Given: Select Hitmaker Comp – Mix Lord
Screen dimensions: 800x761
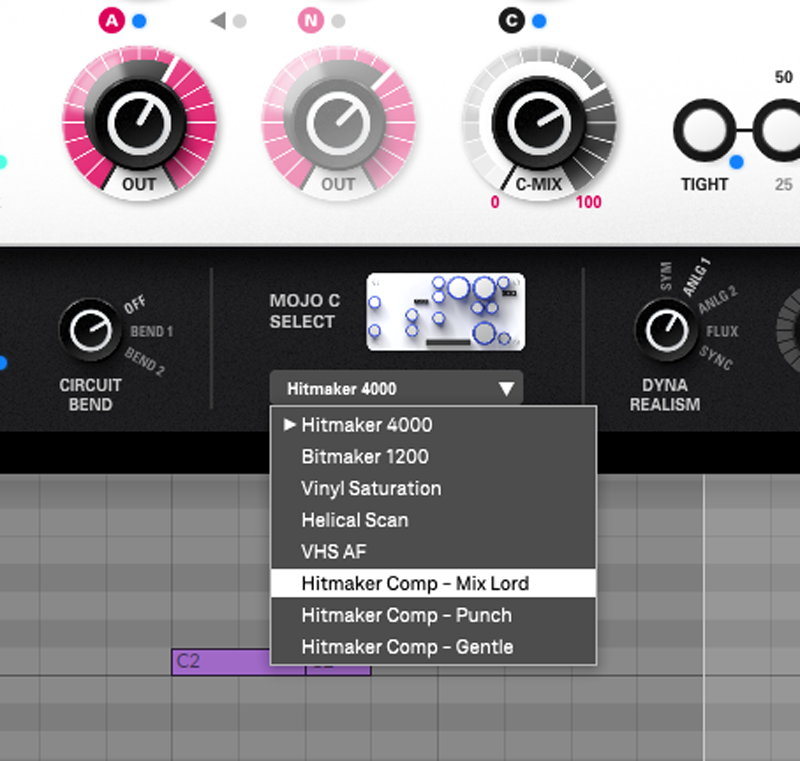Looking at the screenshot, I should tap(433, 583).
